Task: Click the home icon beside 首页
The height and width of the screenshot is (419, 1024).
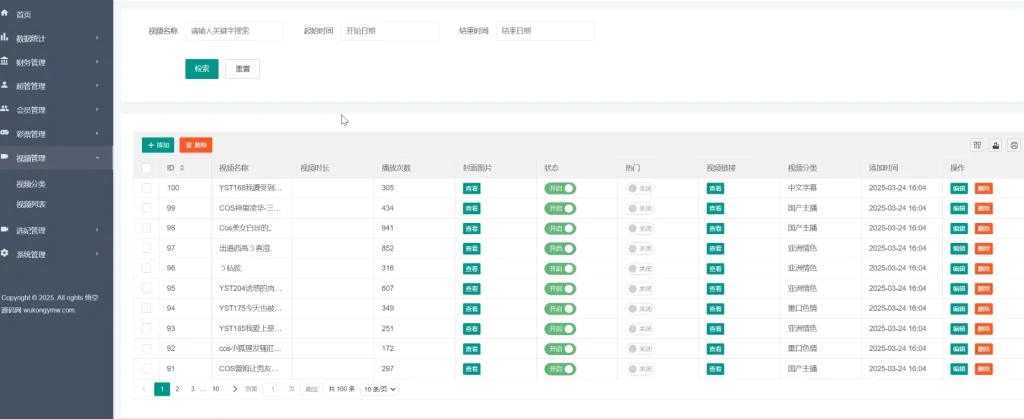Action: point(6,14)
